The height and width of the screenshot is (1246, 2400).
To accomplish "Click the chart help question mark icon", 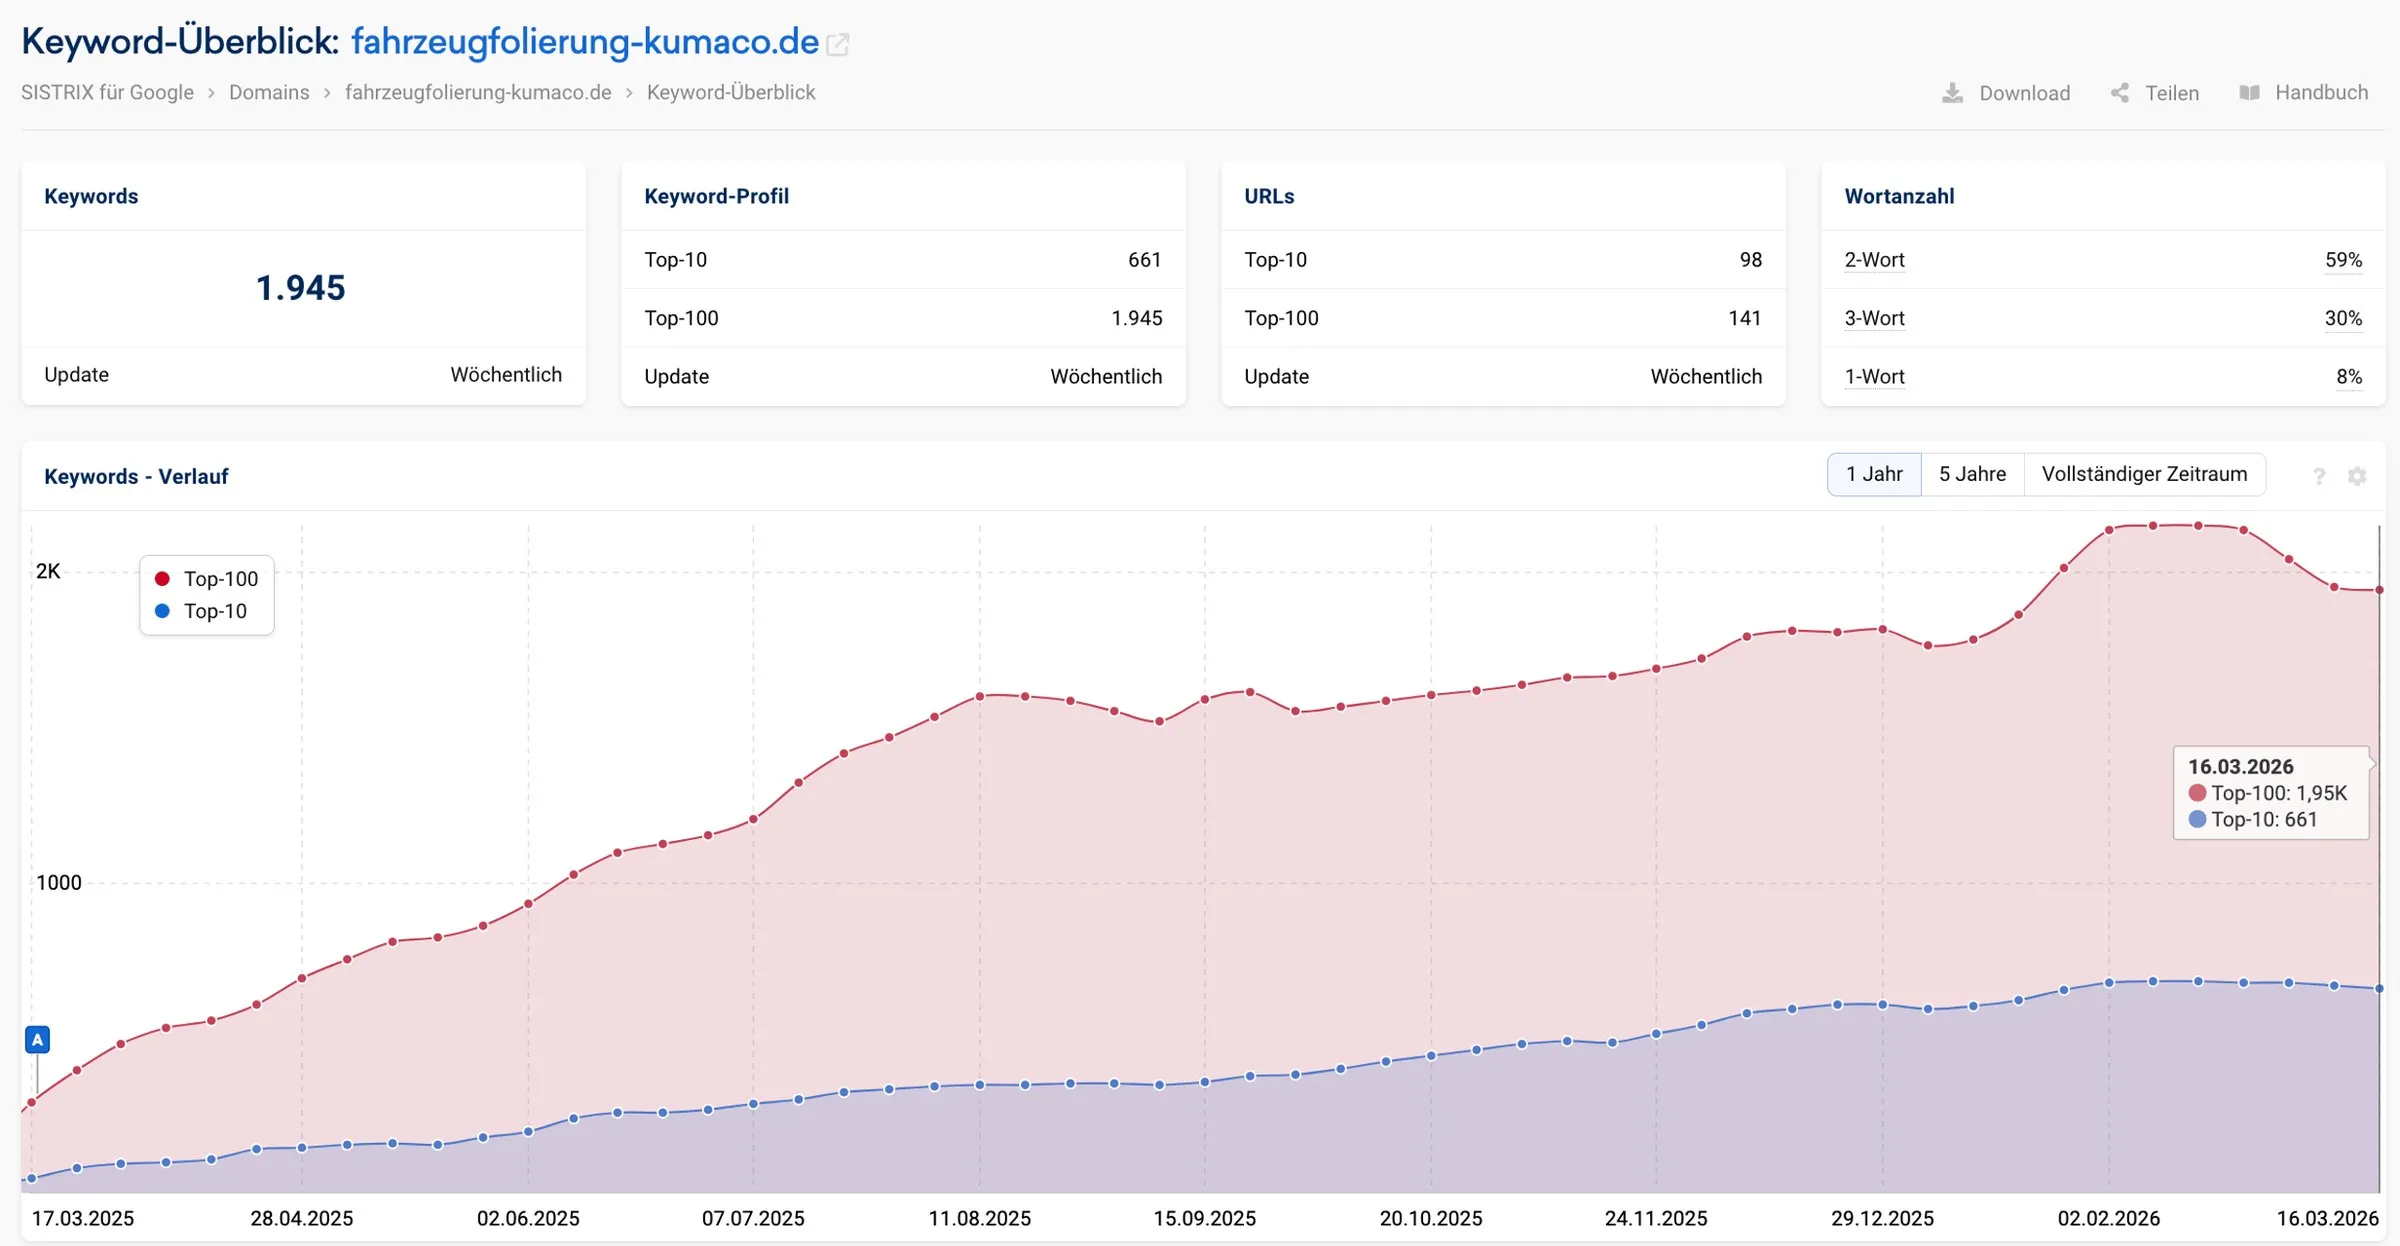I will pyautogui.click(x=2319, y=476).
